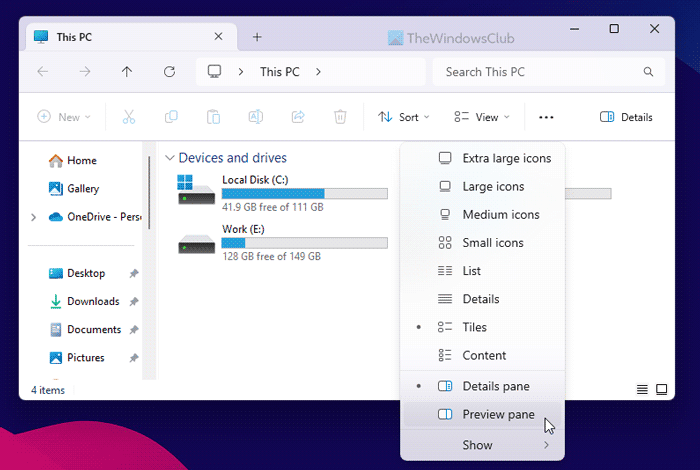
Task: Choose Extra large icons view
Action: (483, 158)
